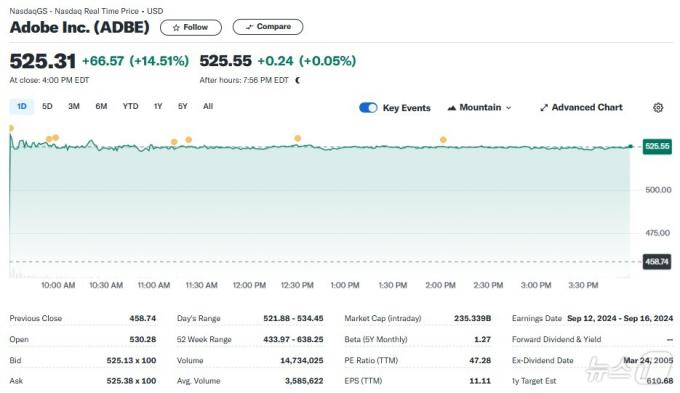Image resolution: width=680 pixels, height=393 pixels.
Task: Click the 1y Target Est label
Action: [534, 381]
